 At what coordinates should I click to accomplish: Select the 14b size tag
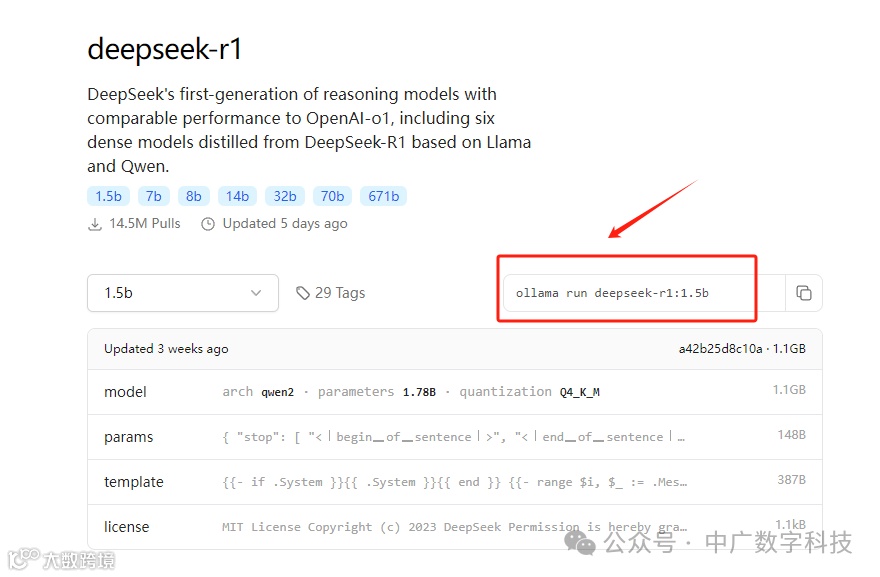(x=237, y=196)
